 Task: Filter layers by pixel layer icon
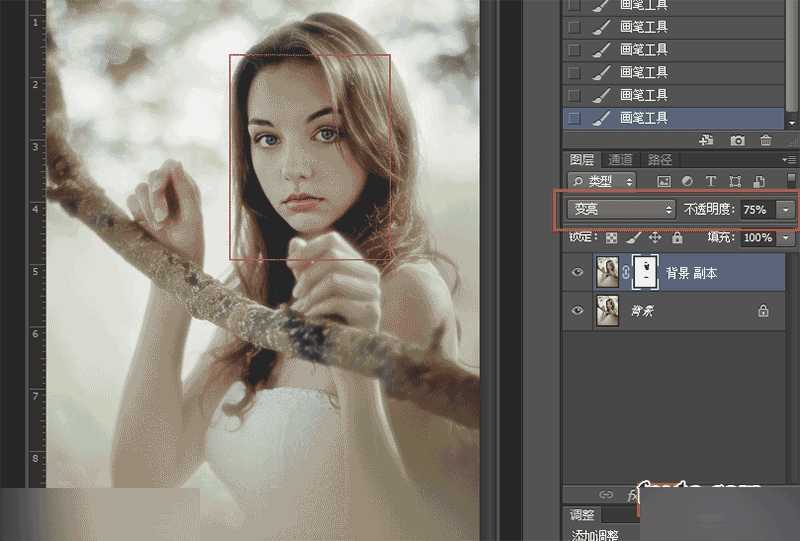coord(664,181)
